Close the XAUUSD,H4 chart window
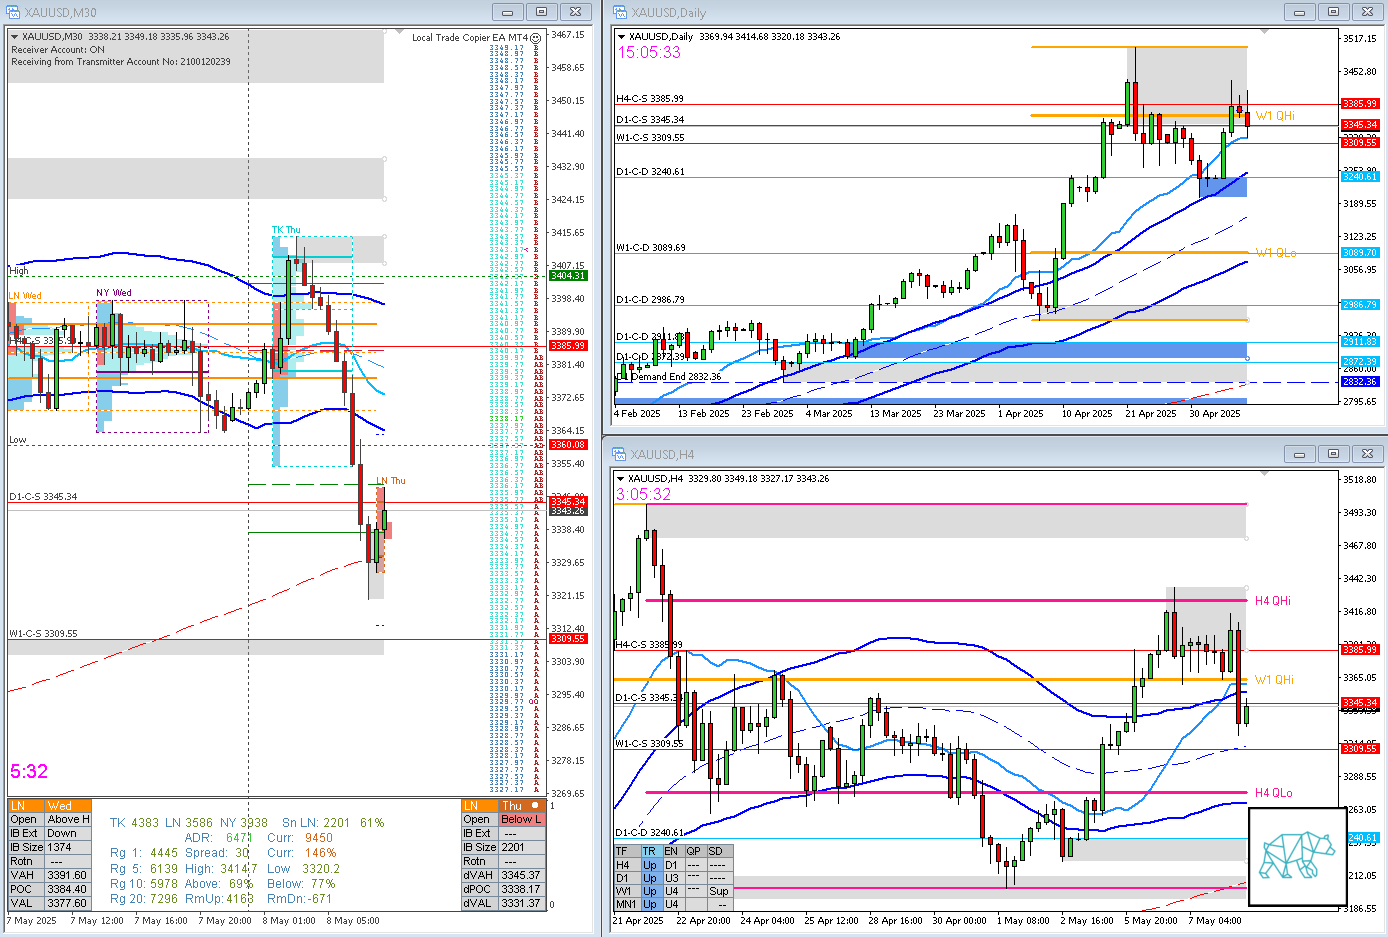1388x937 pixels. (1367, 454)
